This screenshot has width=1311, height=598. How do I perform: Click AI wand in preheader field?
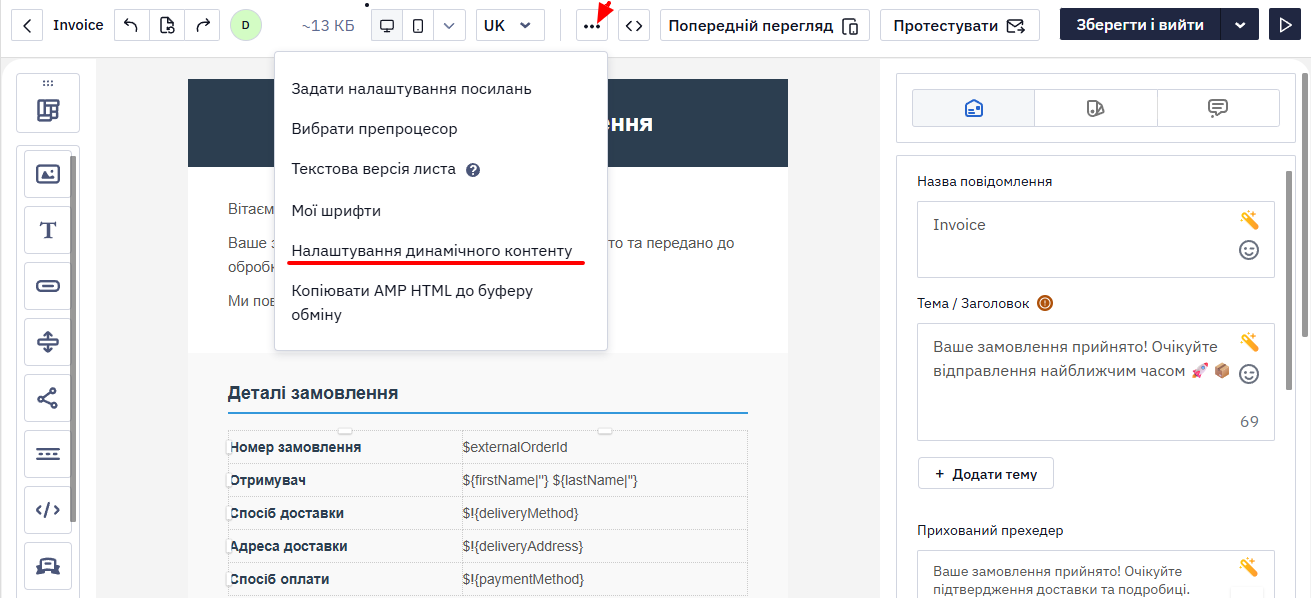point(1249,567)
